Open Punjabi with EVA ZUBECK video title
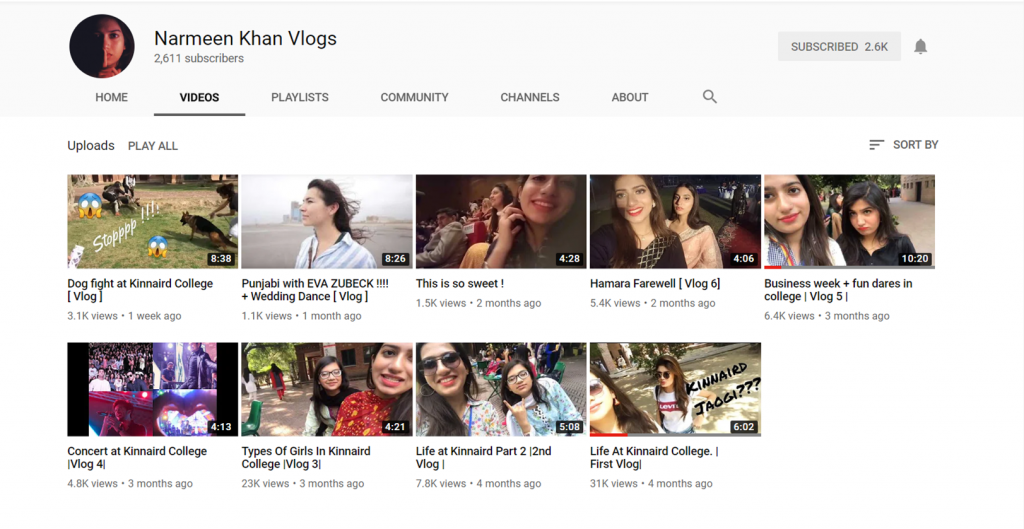This screenshot has width=1024, height=529. (315, 290)
